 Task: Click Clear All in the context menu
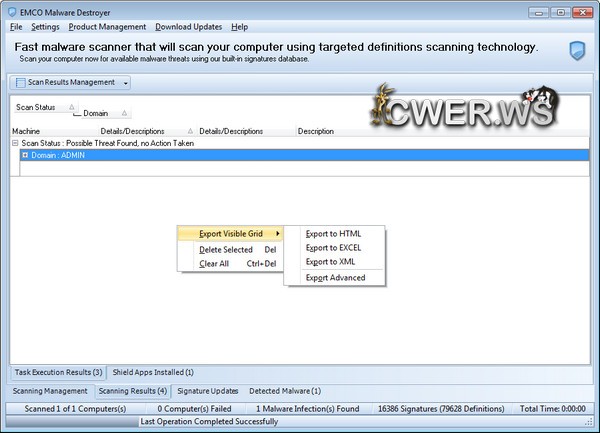click(214, 264)
